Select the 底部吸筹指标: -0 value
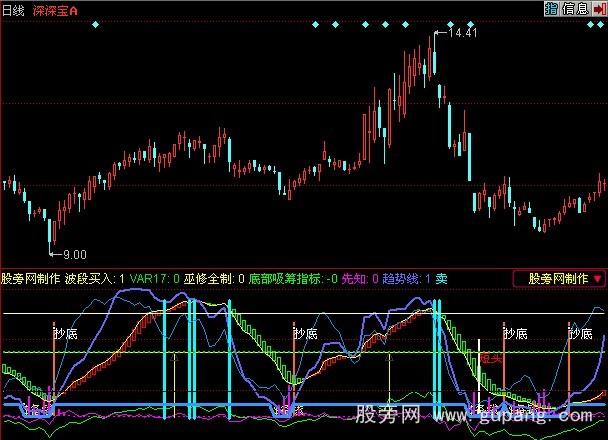The image size is (608, 440). coord(293,278)
